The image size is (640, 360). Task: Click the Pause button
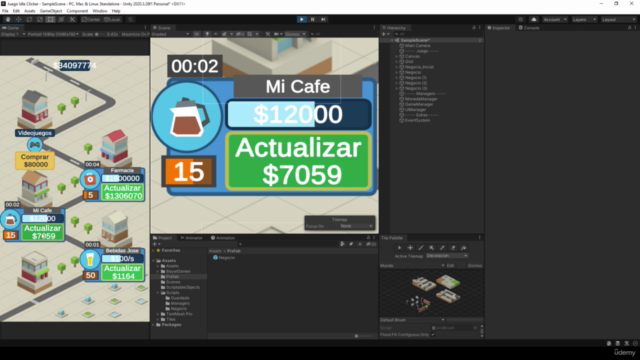coord(313,19)
